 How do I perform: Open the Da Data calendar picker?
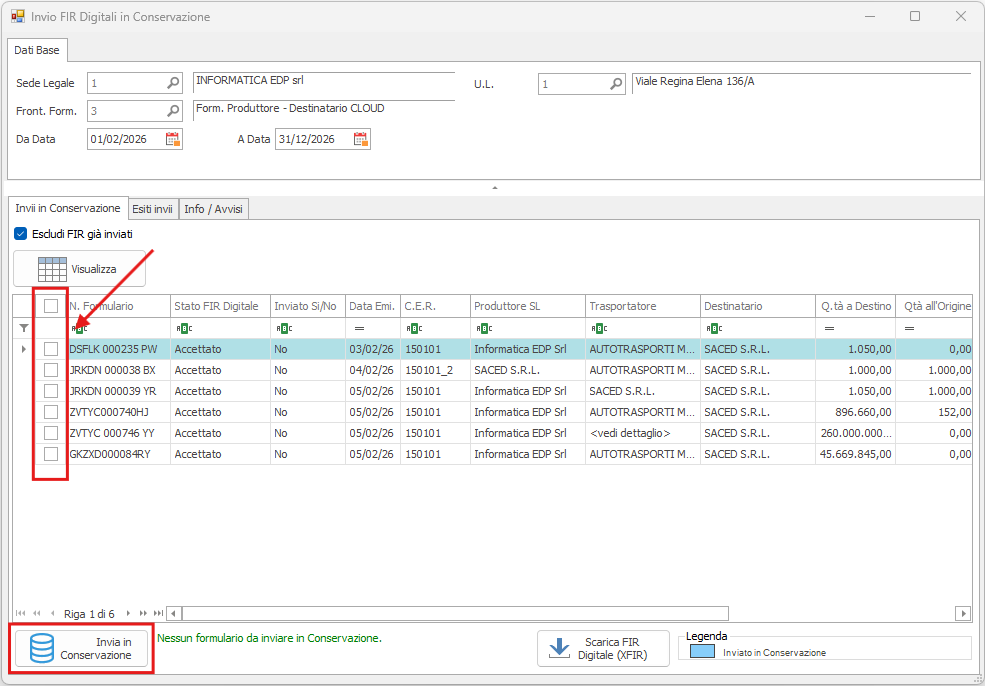click(x=173, y=139)
